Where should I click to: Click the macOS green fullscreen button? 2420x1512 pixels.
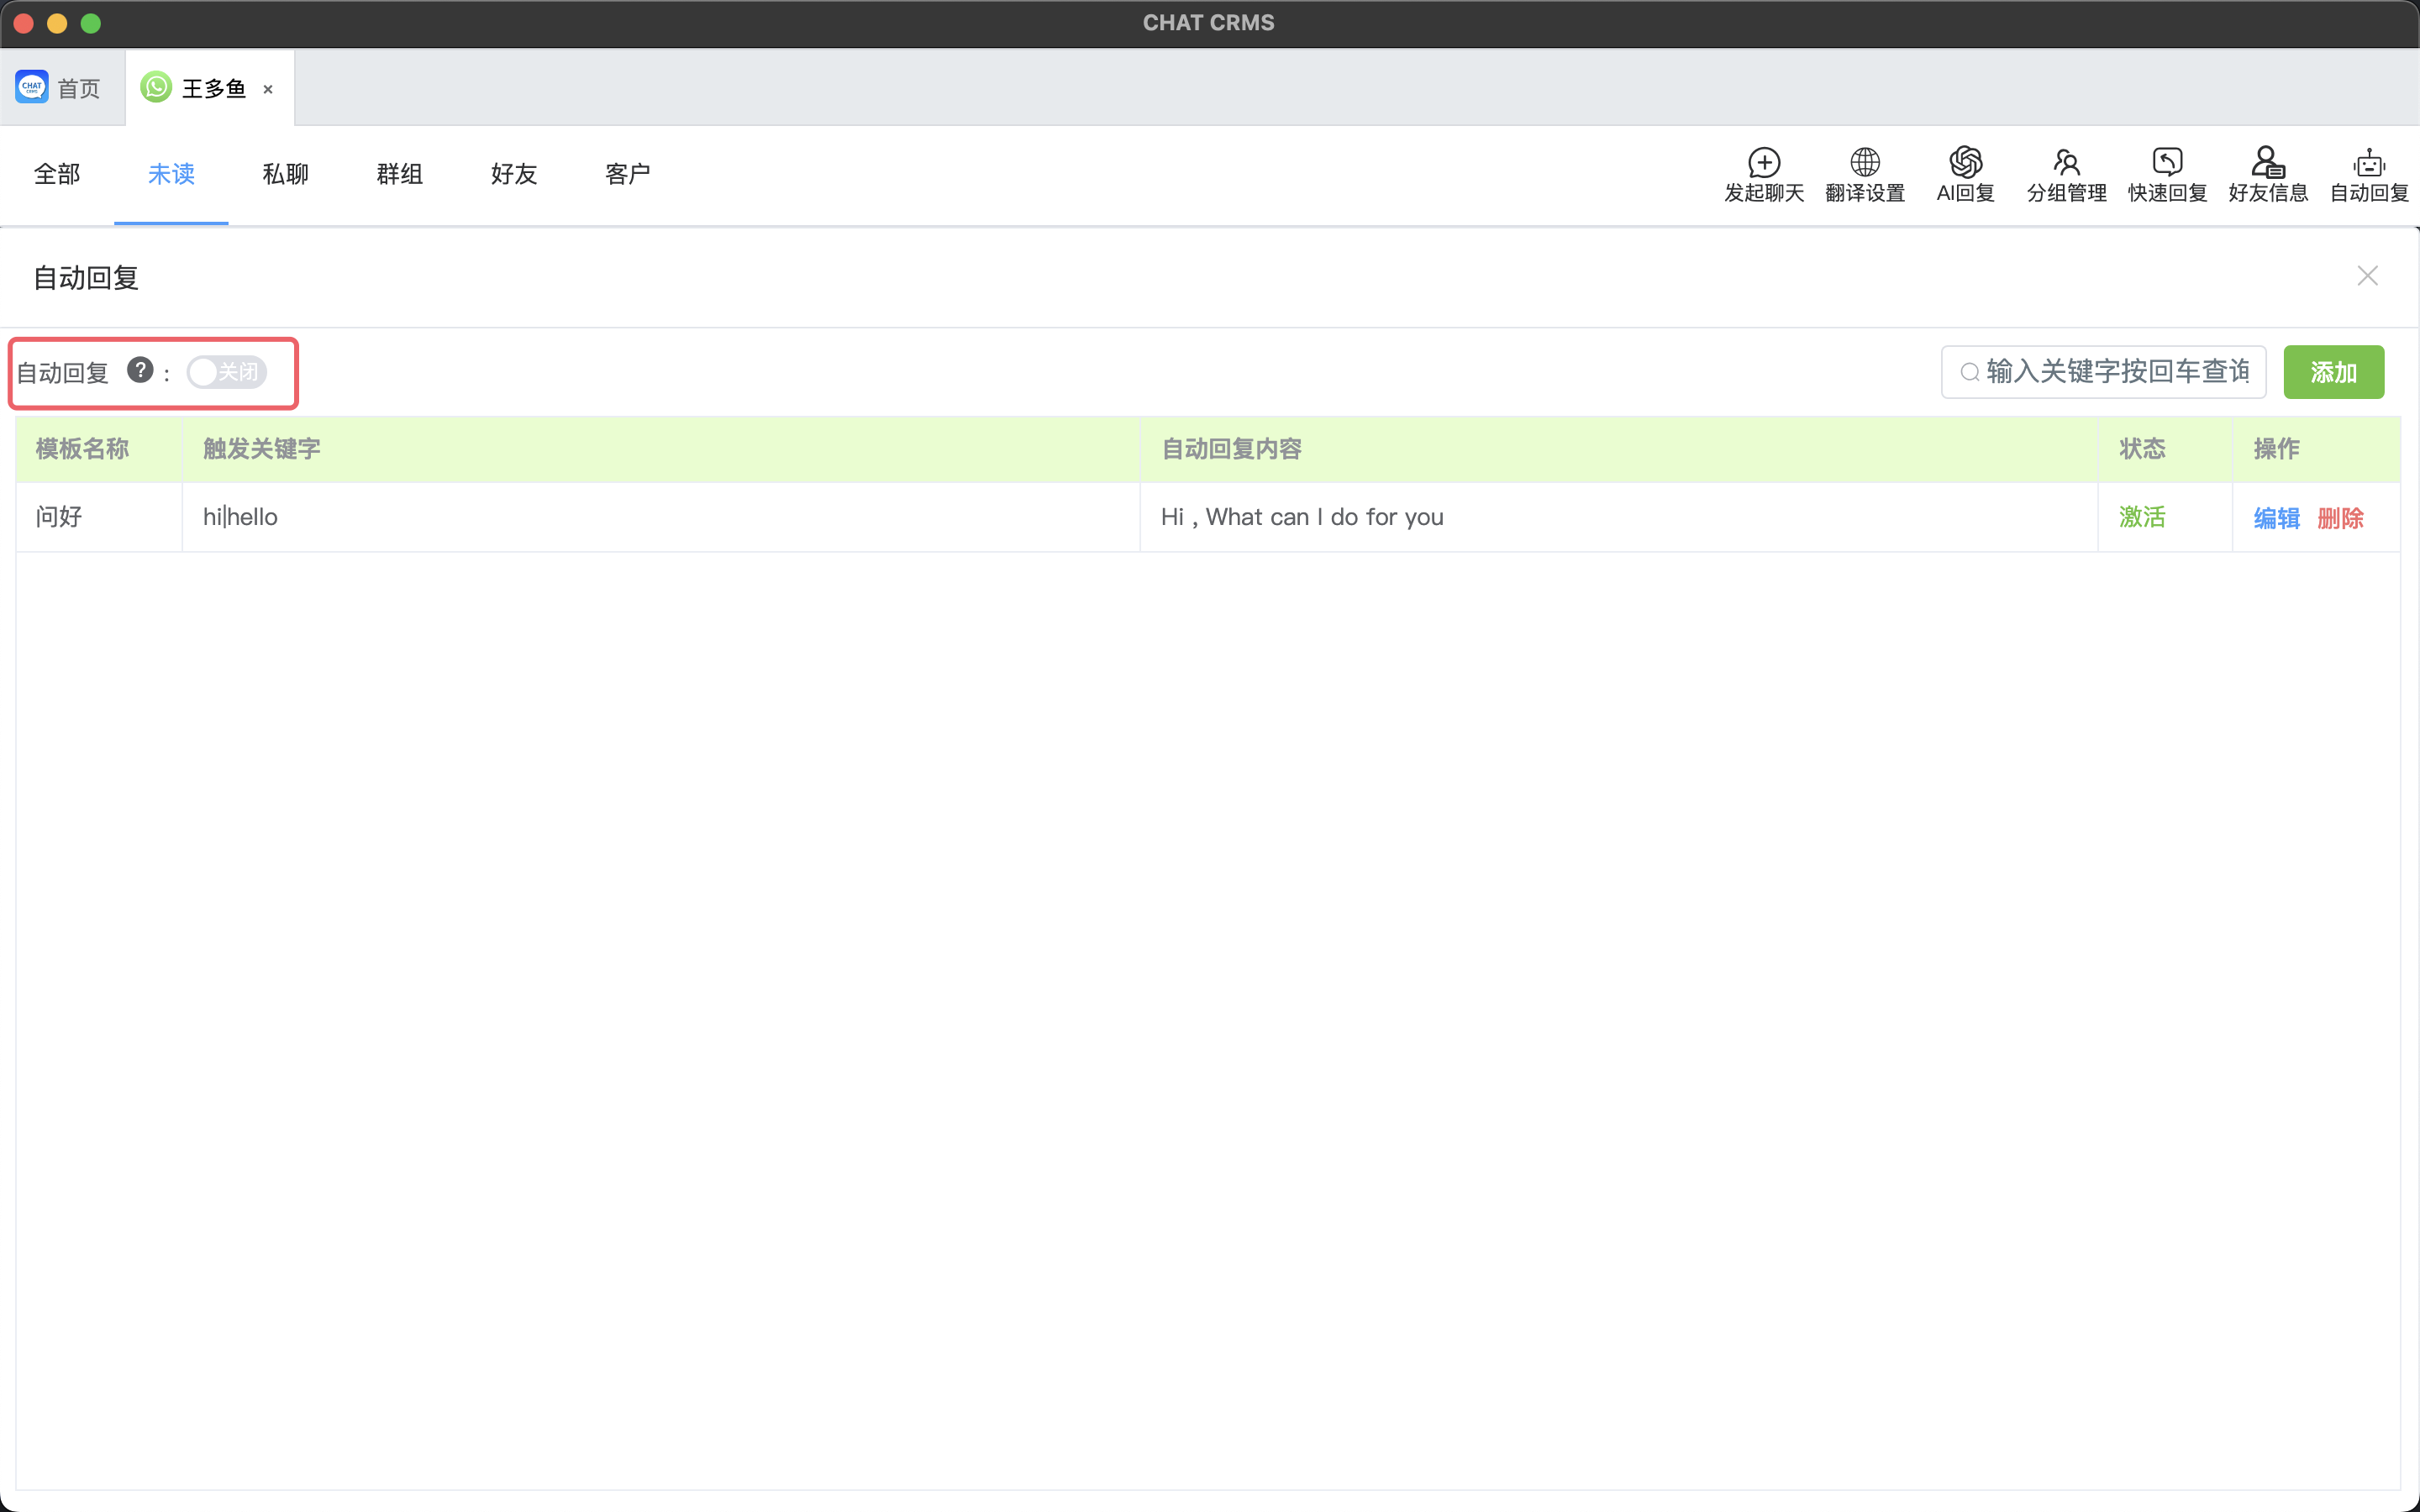91,23
